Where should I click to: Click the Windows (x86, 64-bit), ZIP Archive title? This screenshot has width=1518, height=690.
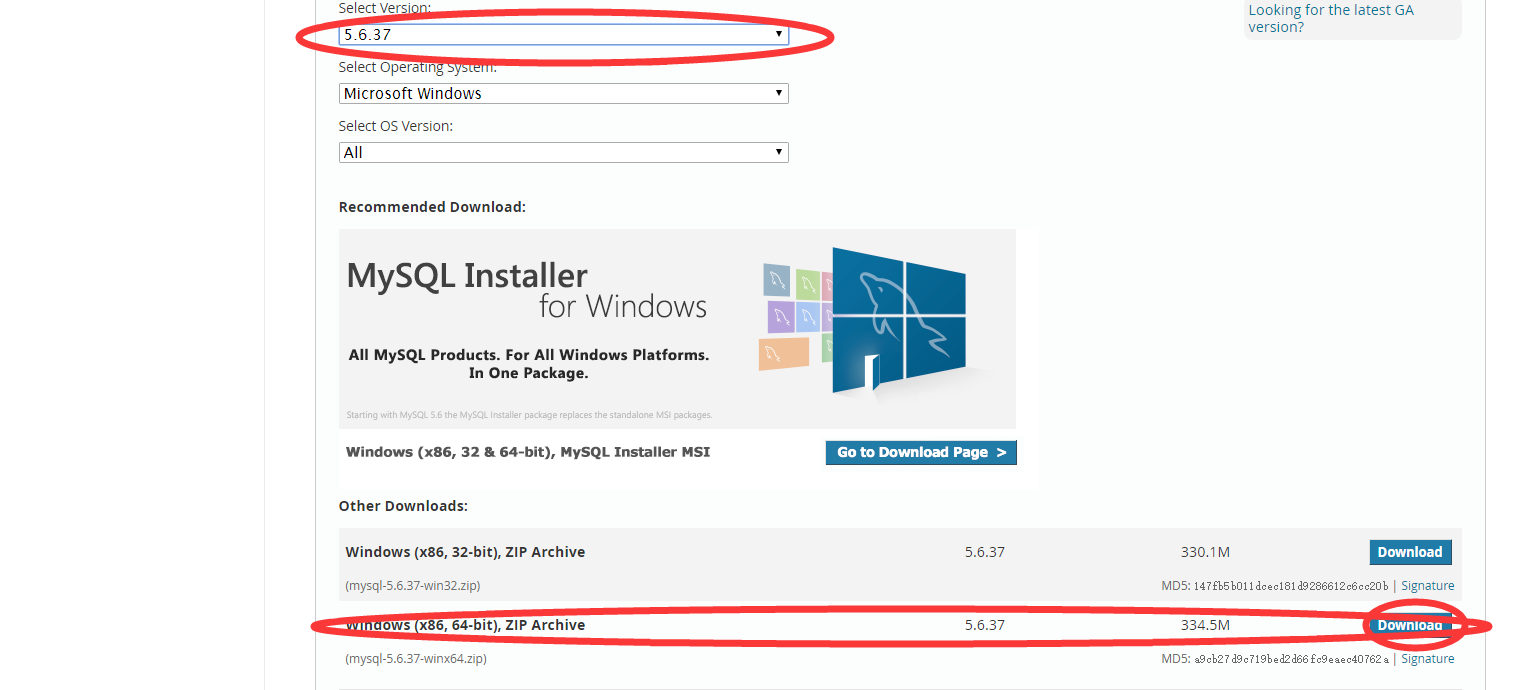tap(465, 625)
